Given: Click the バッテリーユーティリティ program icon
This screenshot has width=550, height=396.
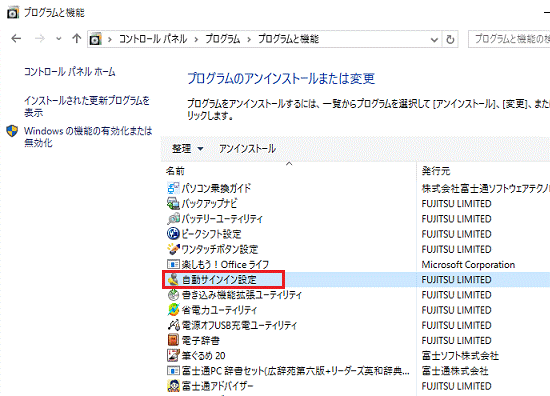Looking at the screenshot, I should coord(173,219).
